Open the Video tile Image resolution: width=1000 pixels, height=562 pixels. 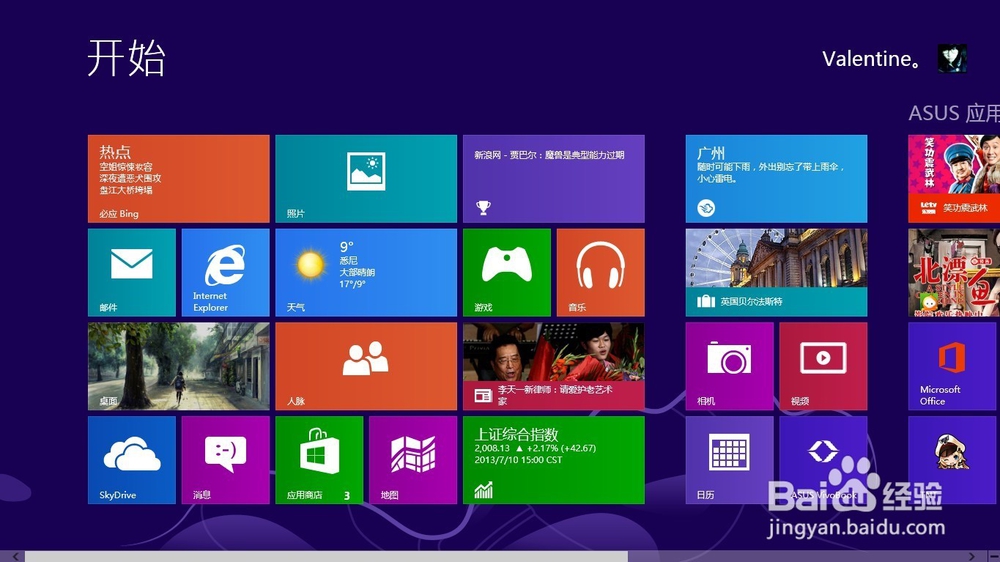(x=823, y=366)
